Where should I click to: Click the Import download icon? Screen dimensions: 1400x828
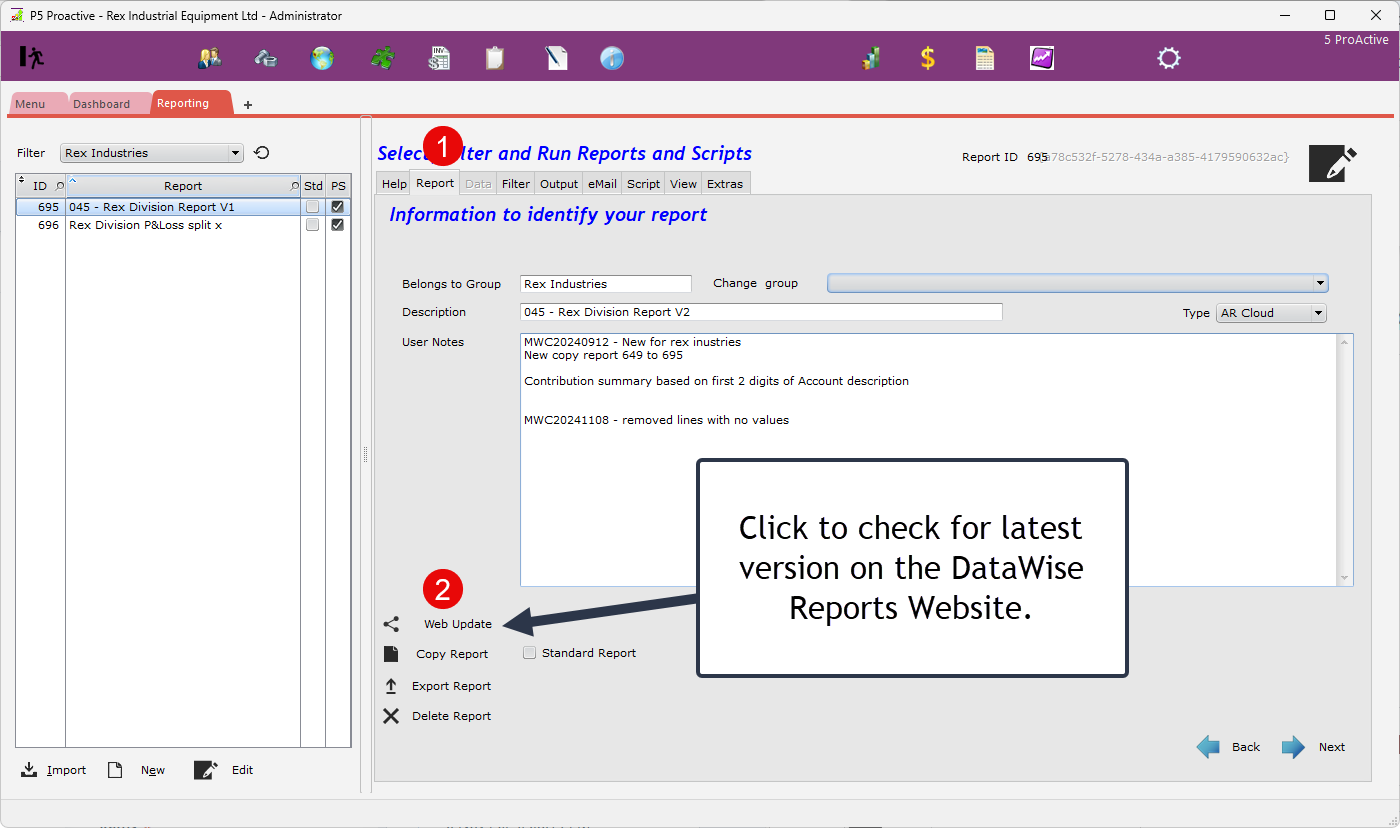29,770
